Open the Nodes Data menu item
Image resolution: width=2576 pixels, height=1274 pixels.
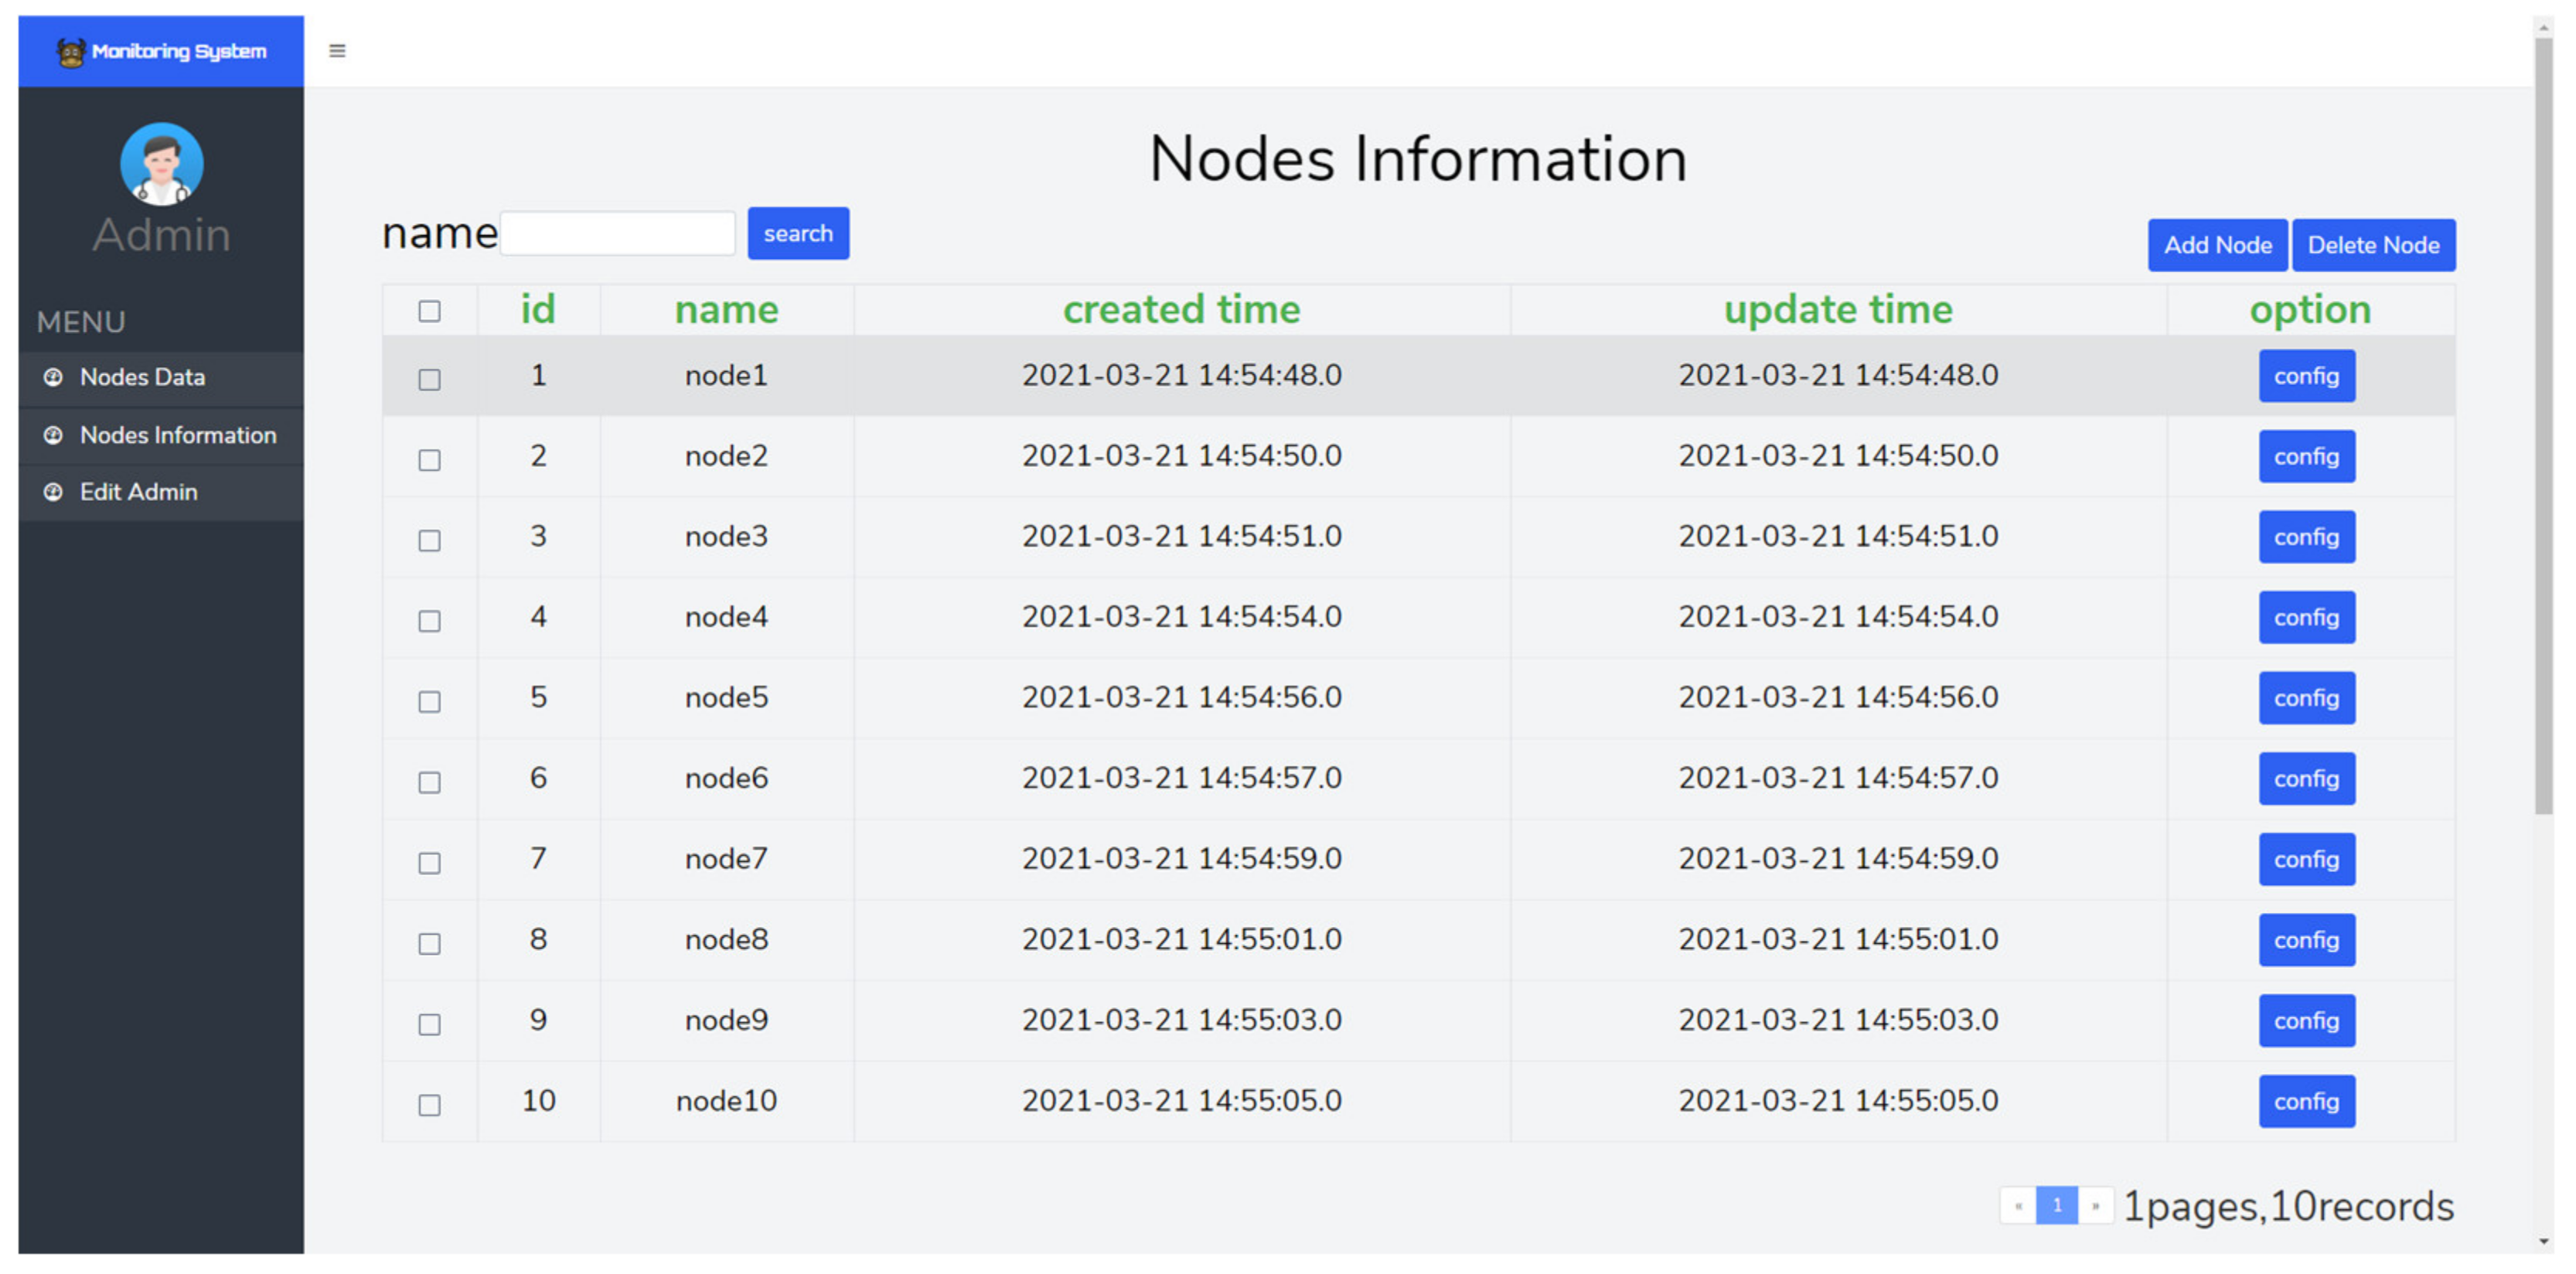(x=143, y=377)
